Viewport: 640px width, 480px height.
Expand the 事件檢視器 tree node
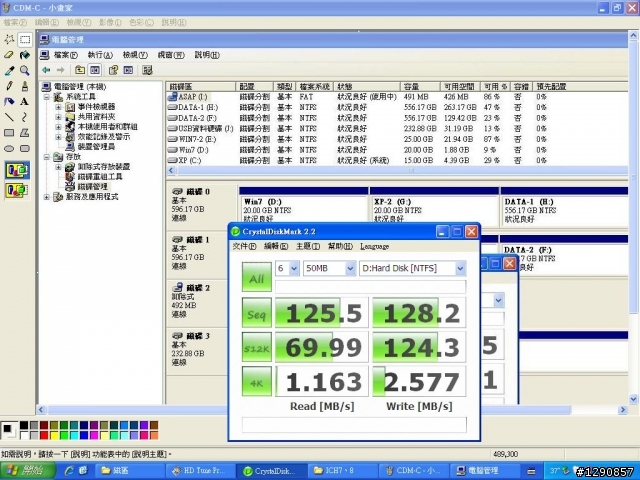58,107
